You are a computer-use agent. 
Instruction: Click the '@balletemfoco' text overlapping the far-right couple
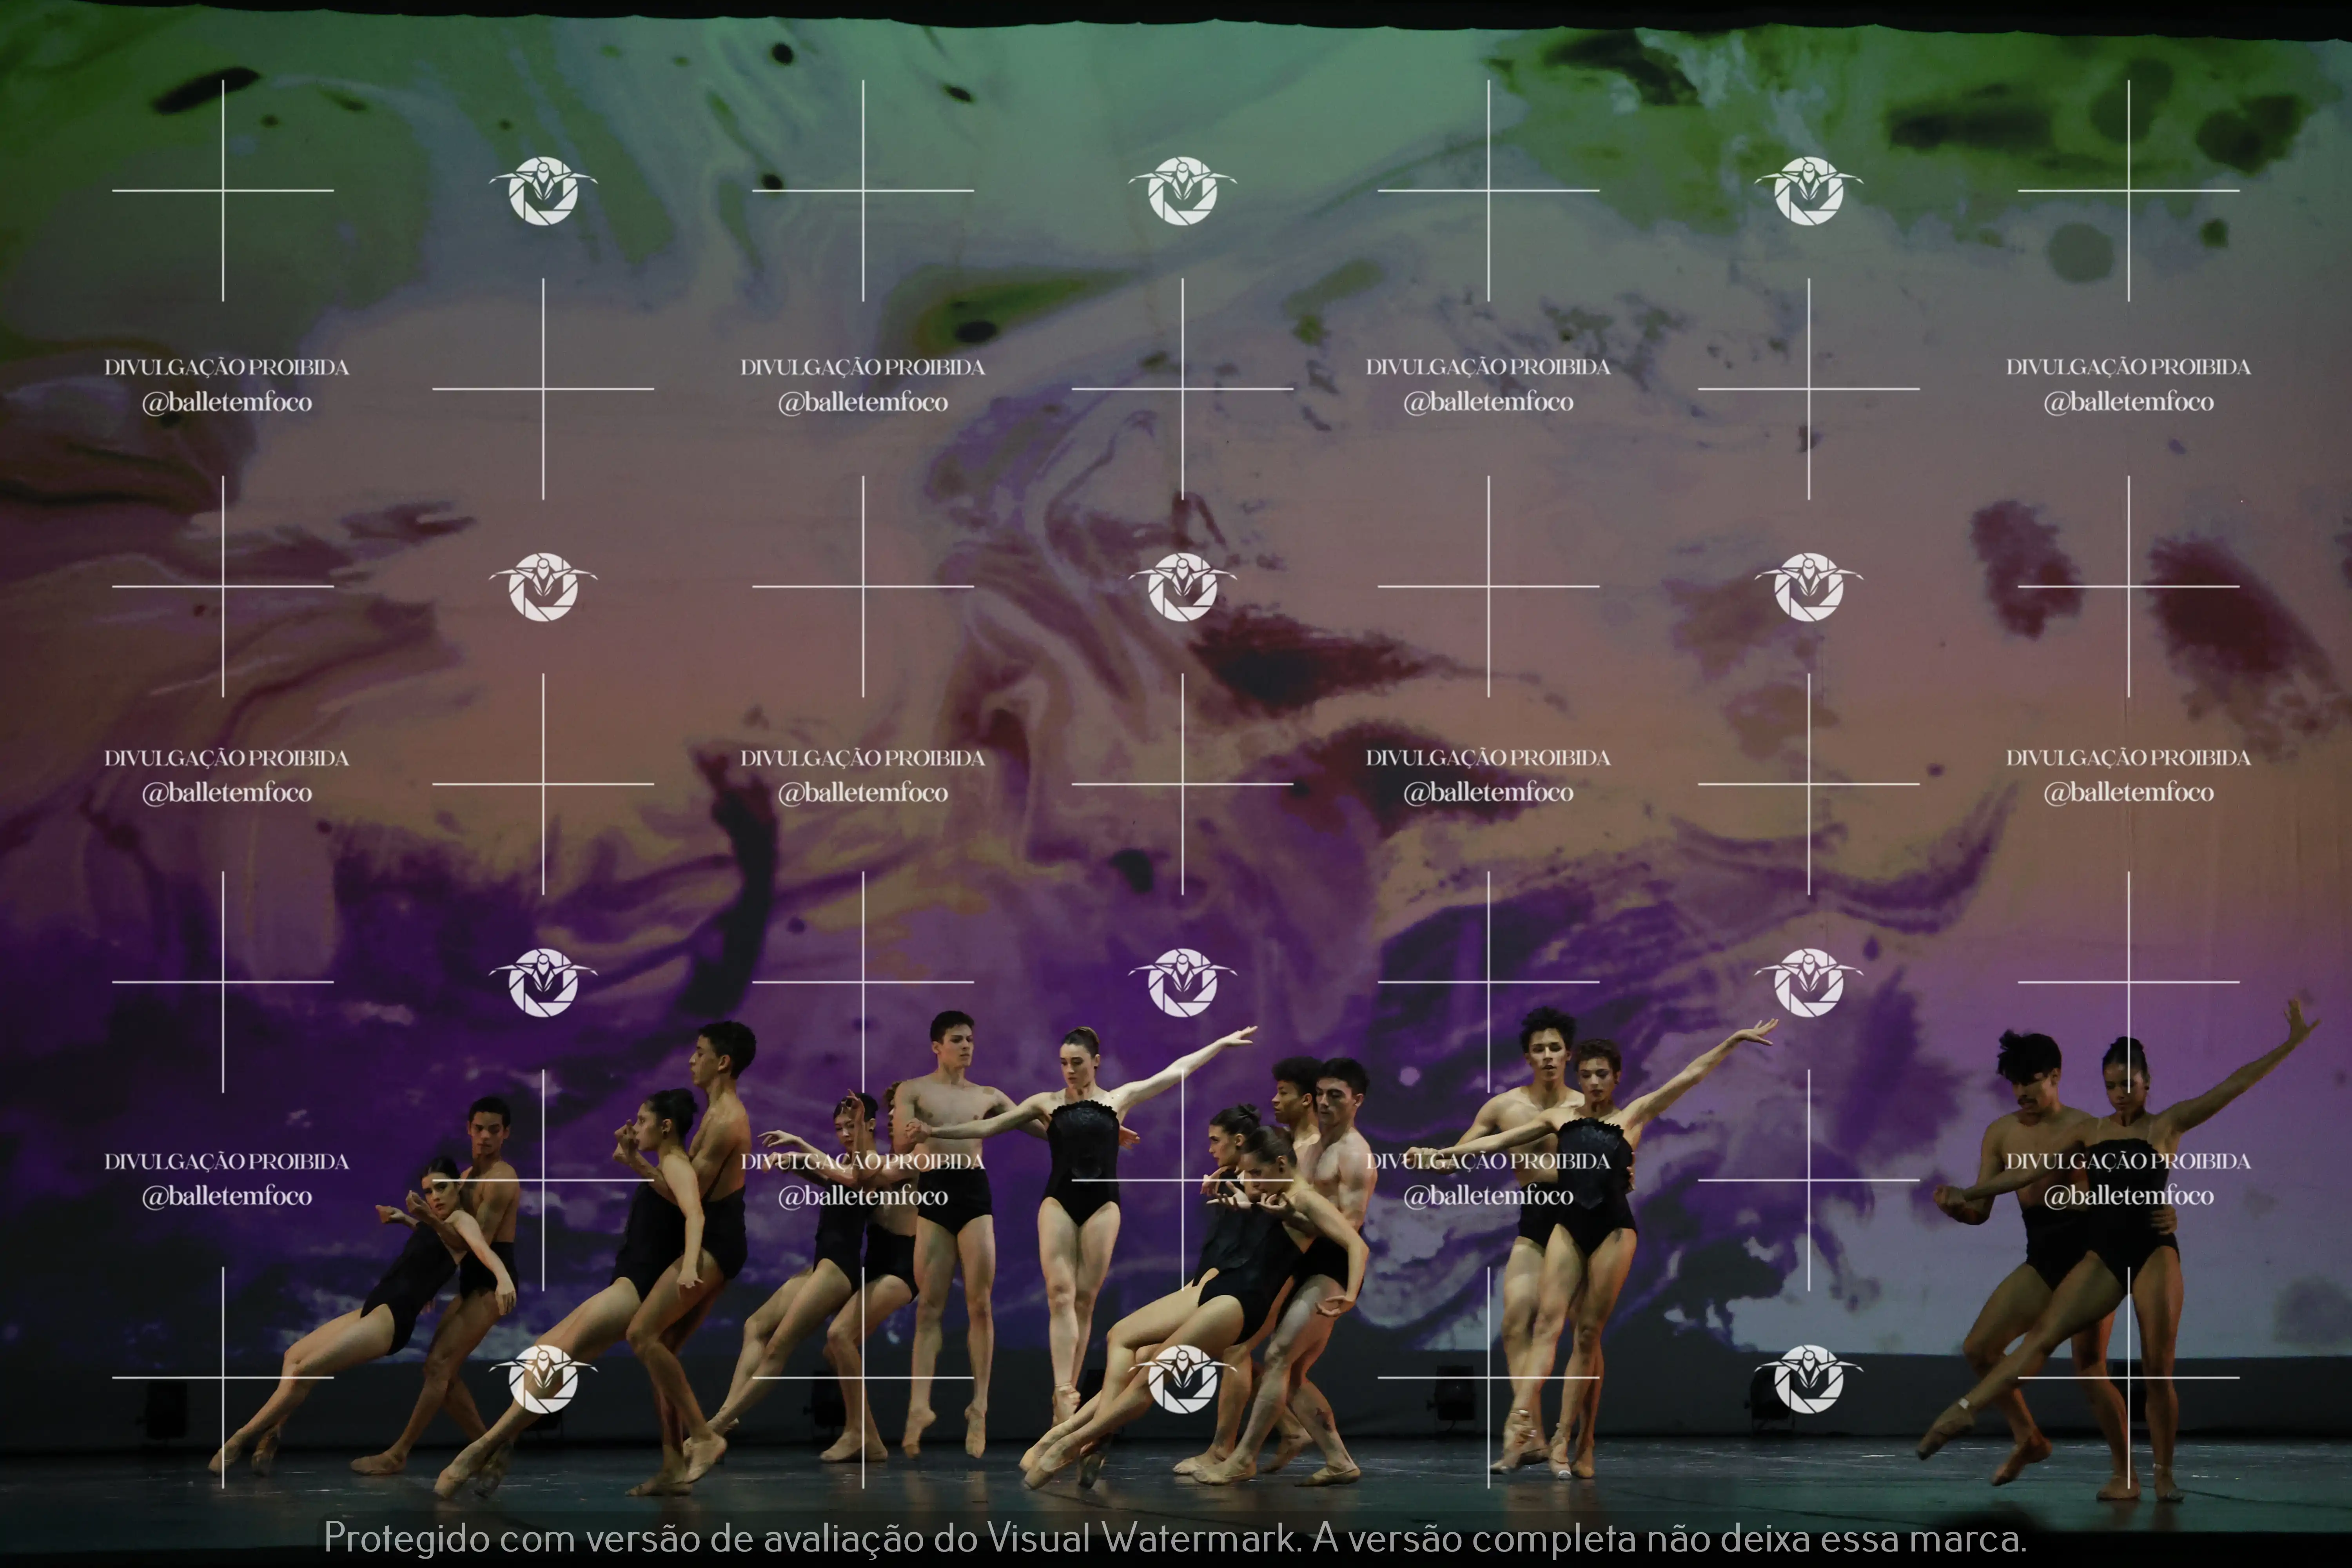point(2128,1196)
